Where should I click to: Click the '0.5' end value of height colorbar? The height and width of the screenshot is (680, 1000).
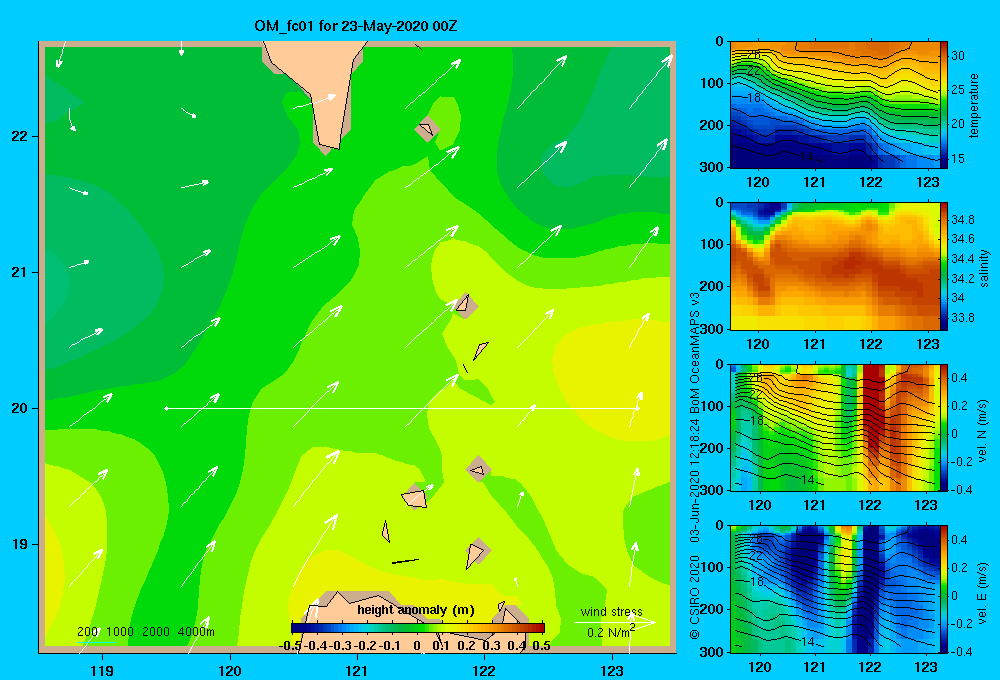point(541,646)
